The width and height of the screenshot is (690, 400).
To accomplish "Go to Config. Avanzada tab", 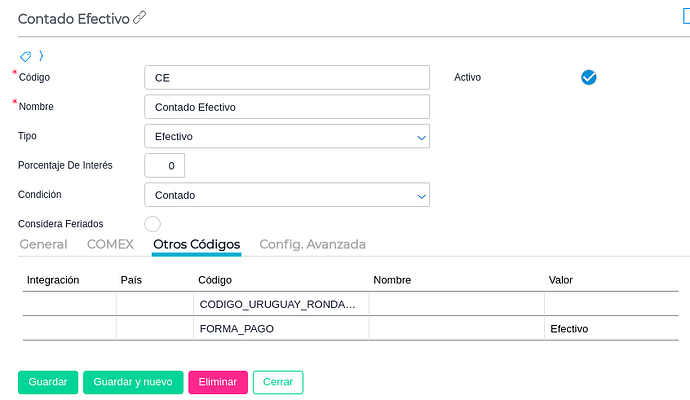I will 312,244.
